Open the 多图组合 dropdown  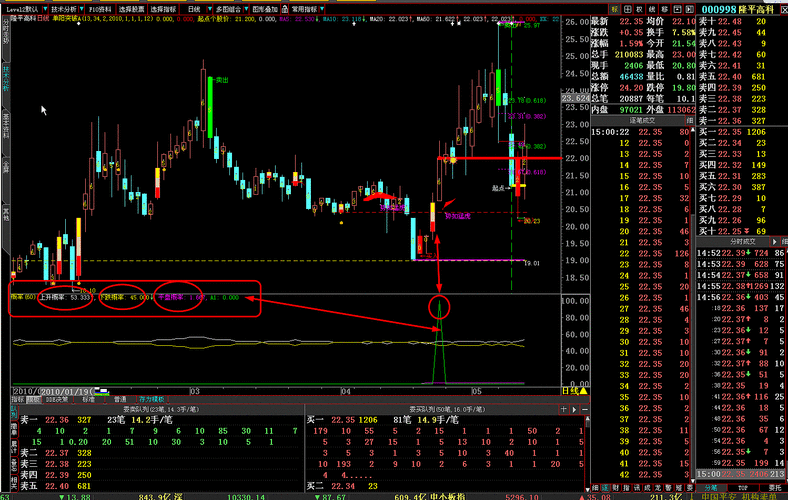click(242, 8)
